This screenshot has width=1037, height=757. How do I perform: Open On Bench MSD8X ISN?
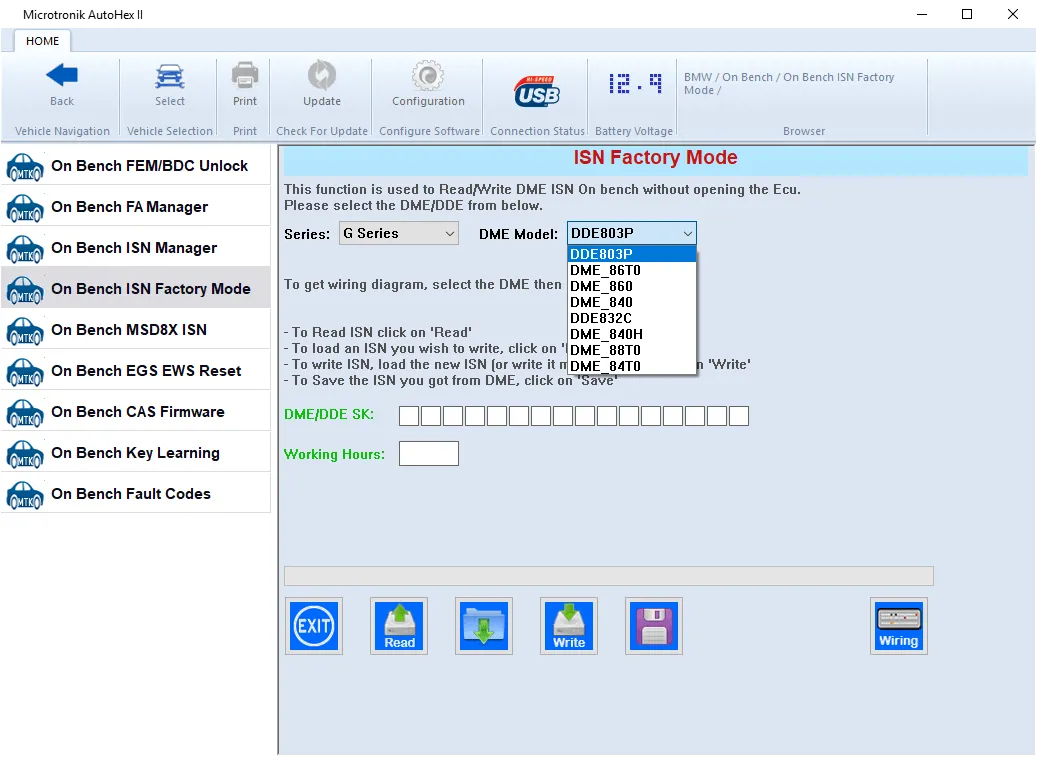coord(136,330)
